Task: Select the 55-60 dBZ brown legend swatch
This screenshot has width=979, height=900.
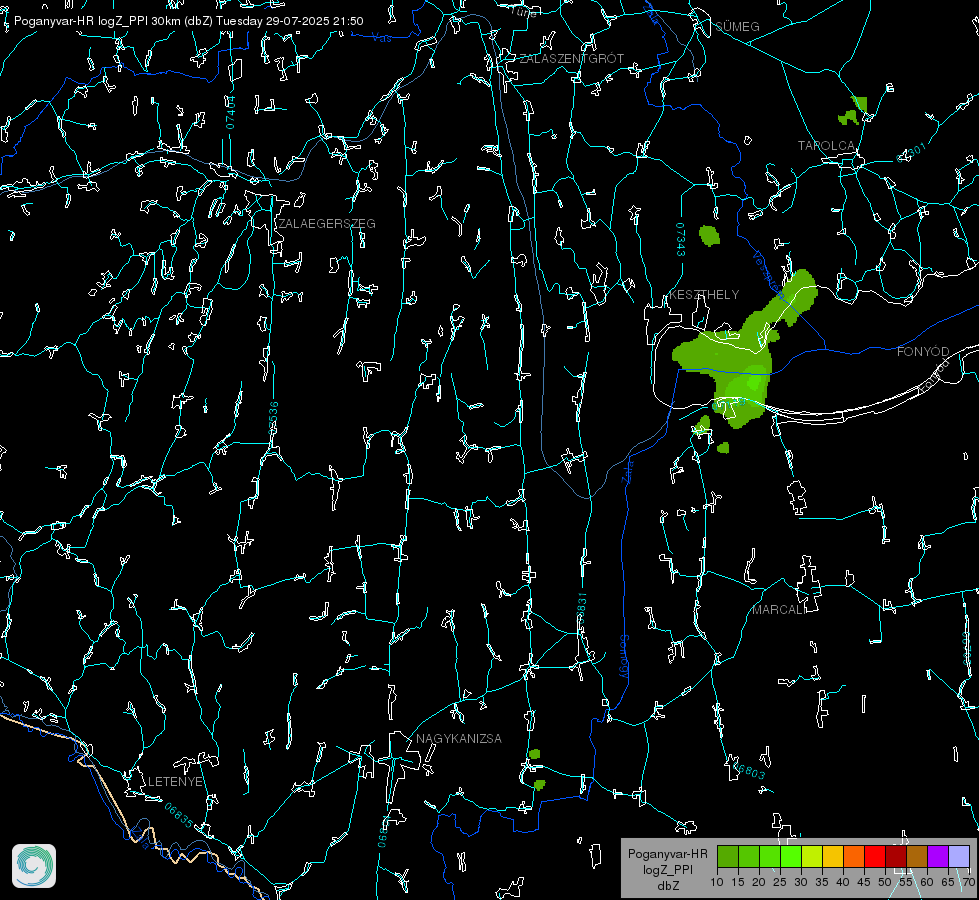Action: (917, 856)
